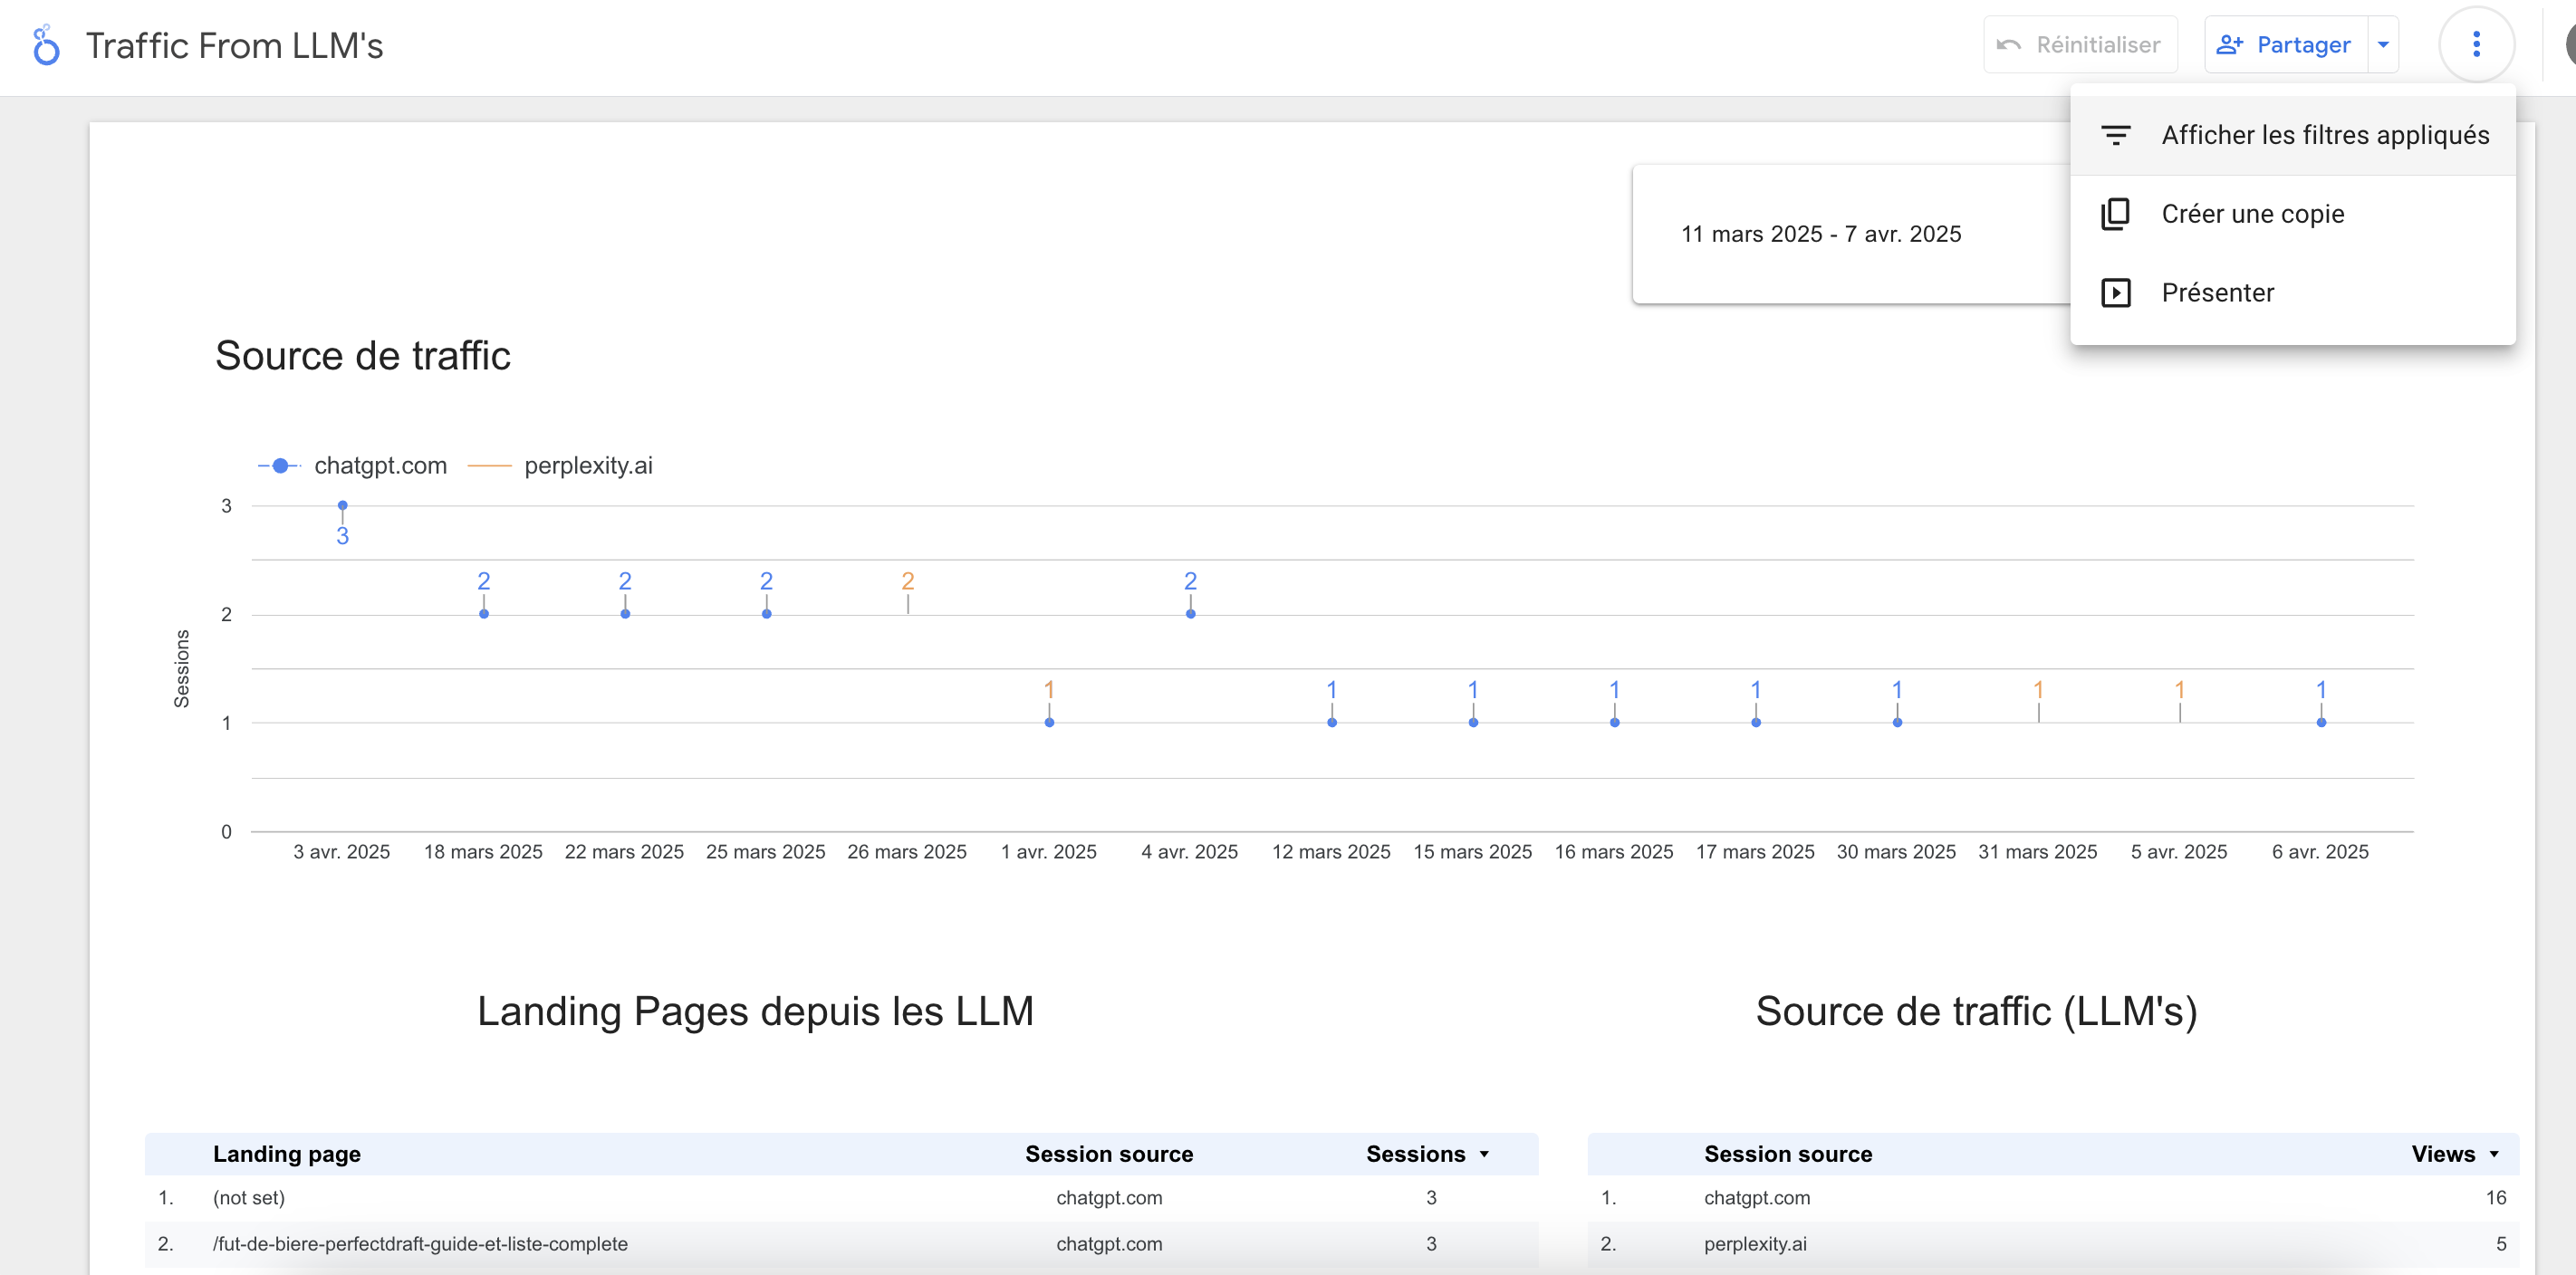Click the Réinitialiser button
Screen dimensions: 2576x1275
point(2080,45)
